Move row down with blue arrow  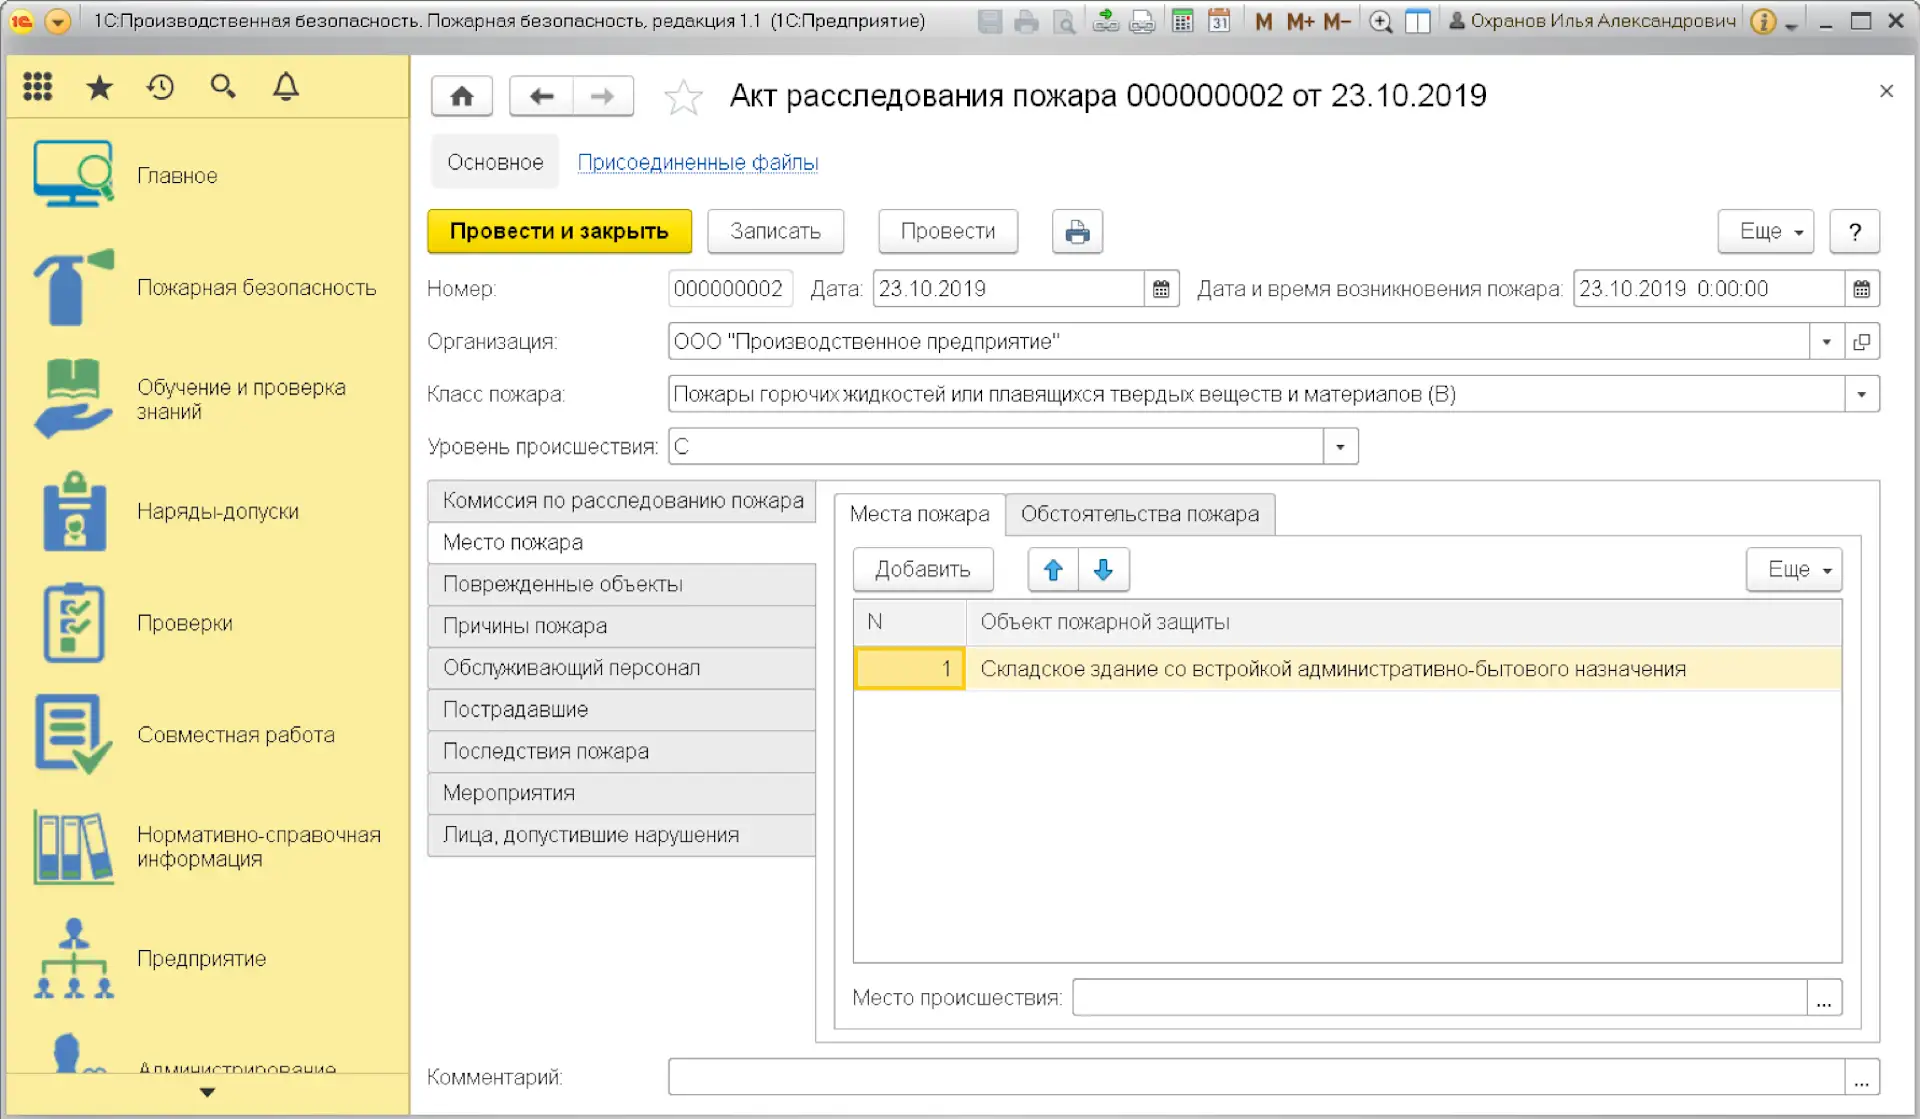[1103, 570]
